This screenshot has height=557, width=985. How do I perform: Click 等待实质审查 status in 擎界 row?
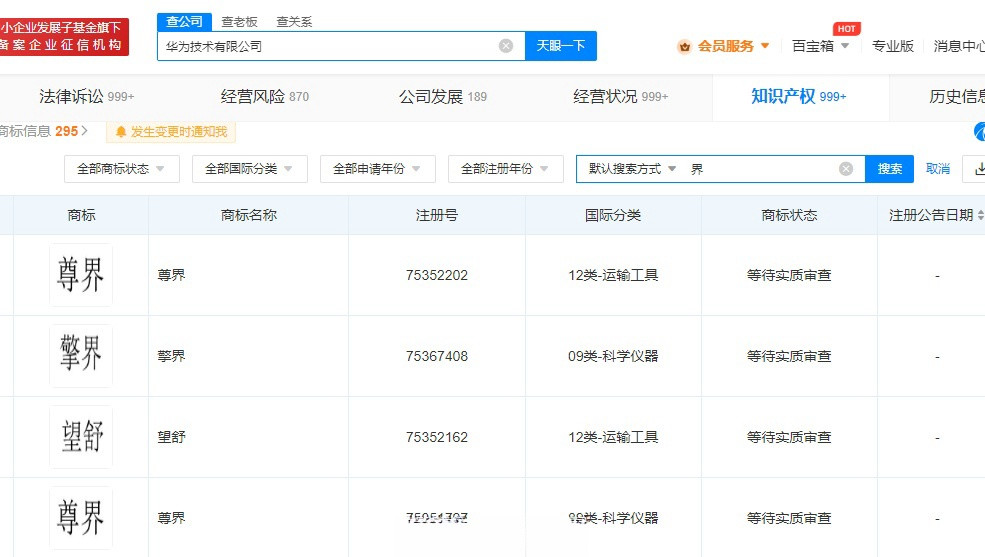789,356
